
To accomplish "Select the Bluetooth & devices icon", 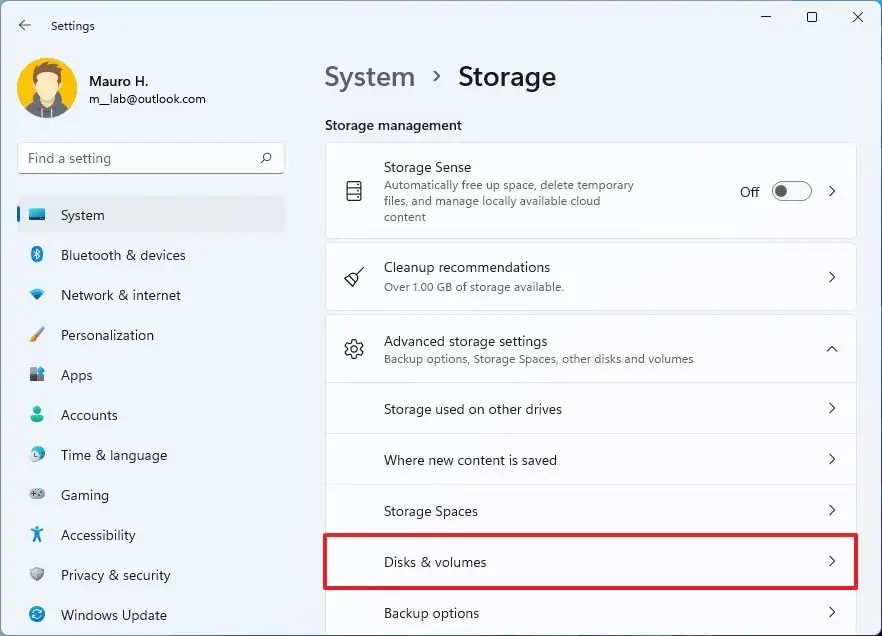I will (38, 255).
